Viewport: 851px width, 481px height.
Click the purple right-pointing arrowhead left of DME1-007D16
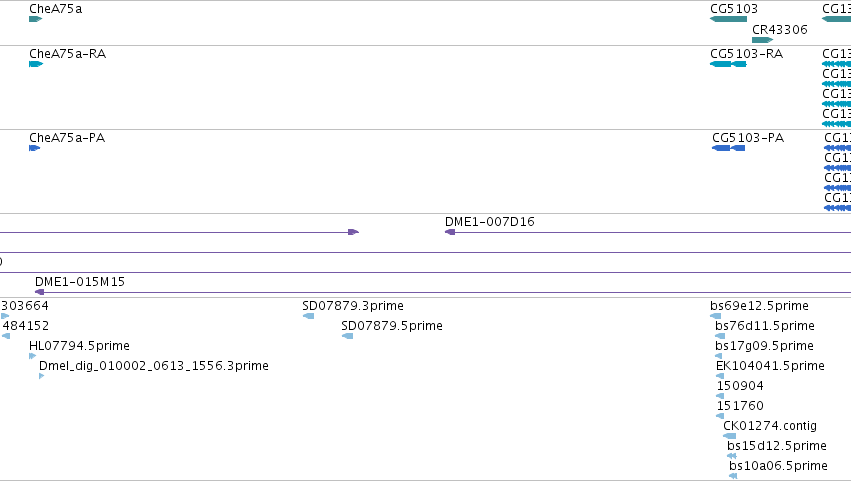click(x=353, y=232)
